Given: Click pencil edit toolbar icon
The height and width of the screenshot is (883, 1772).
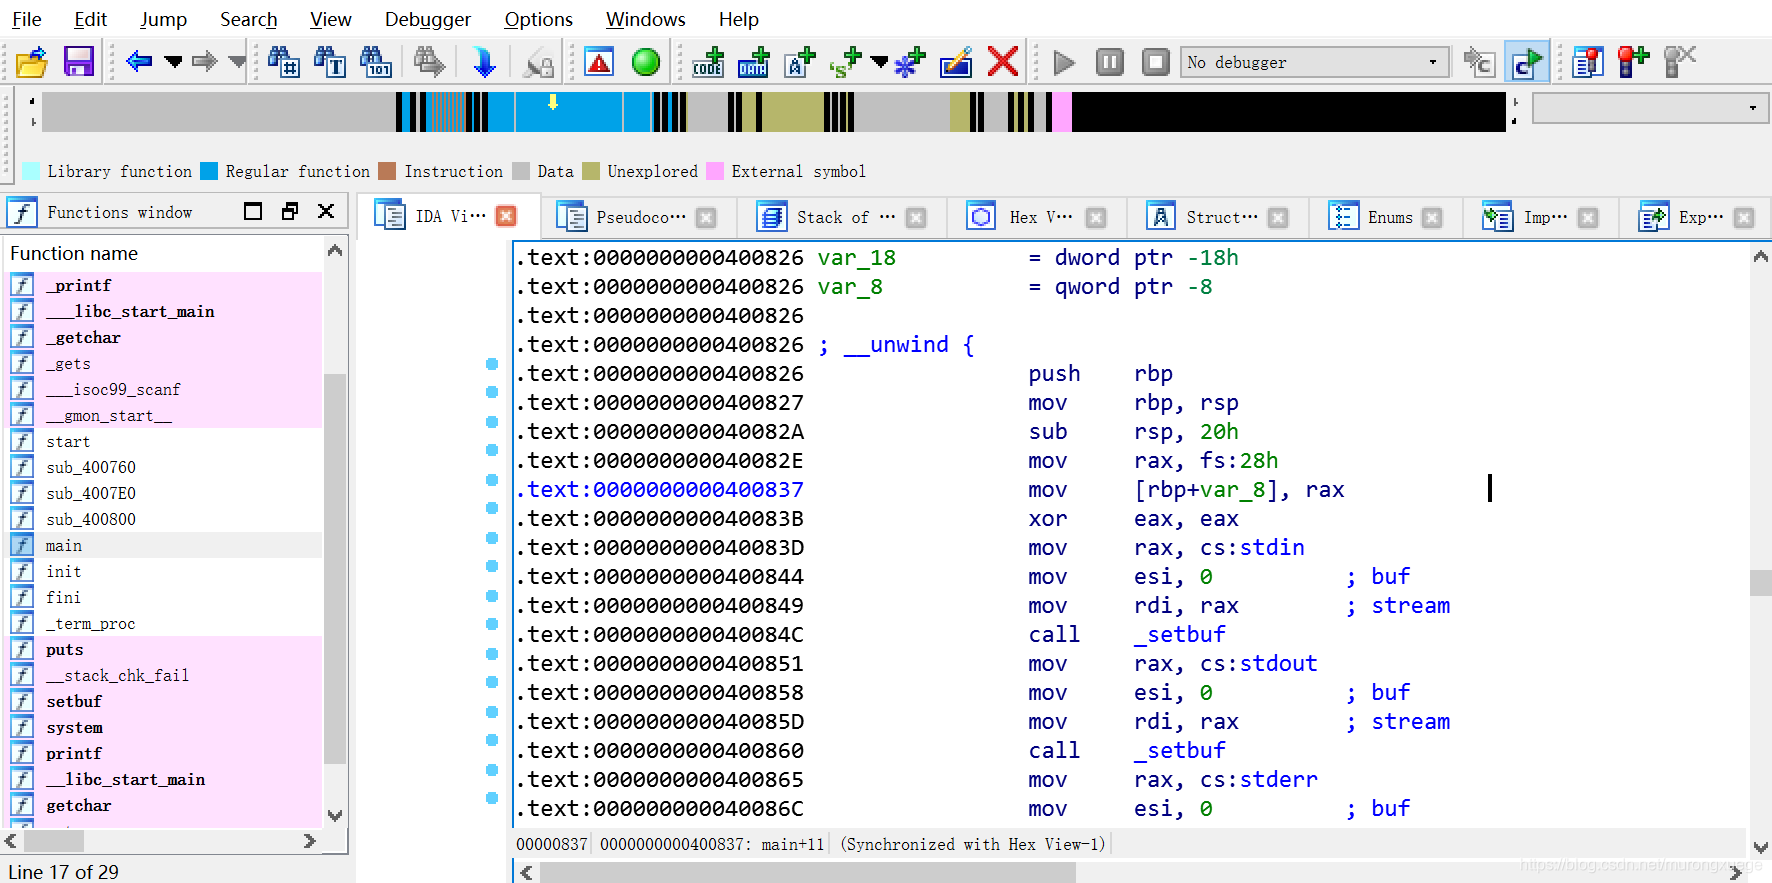Looking at the screenshot, I should 956,62.
